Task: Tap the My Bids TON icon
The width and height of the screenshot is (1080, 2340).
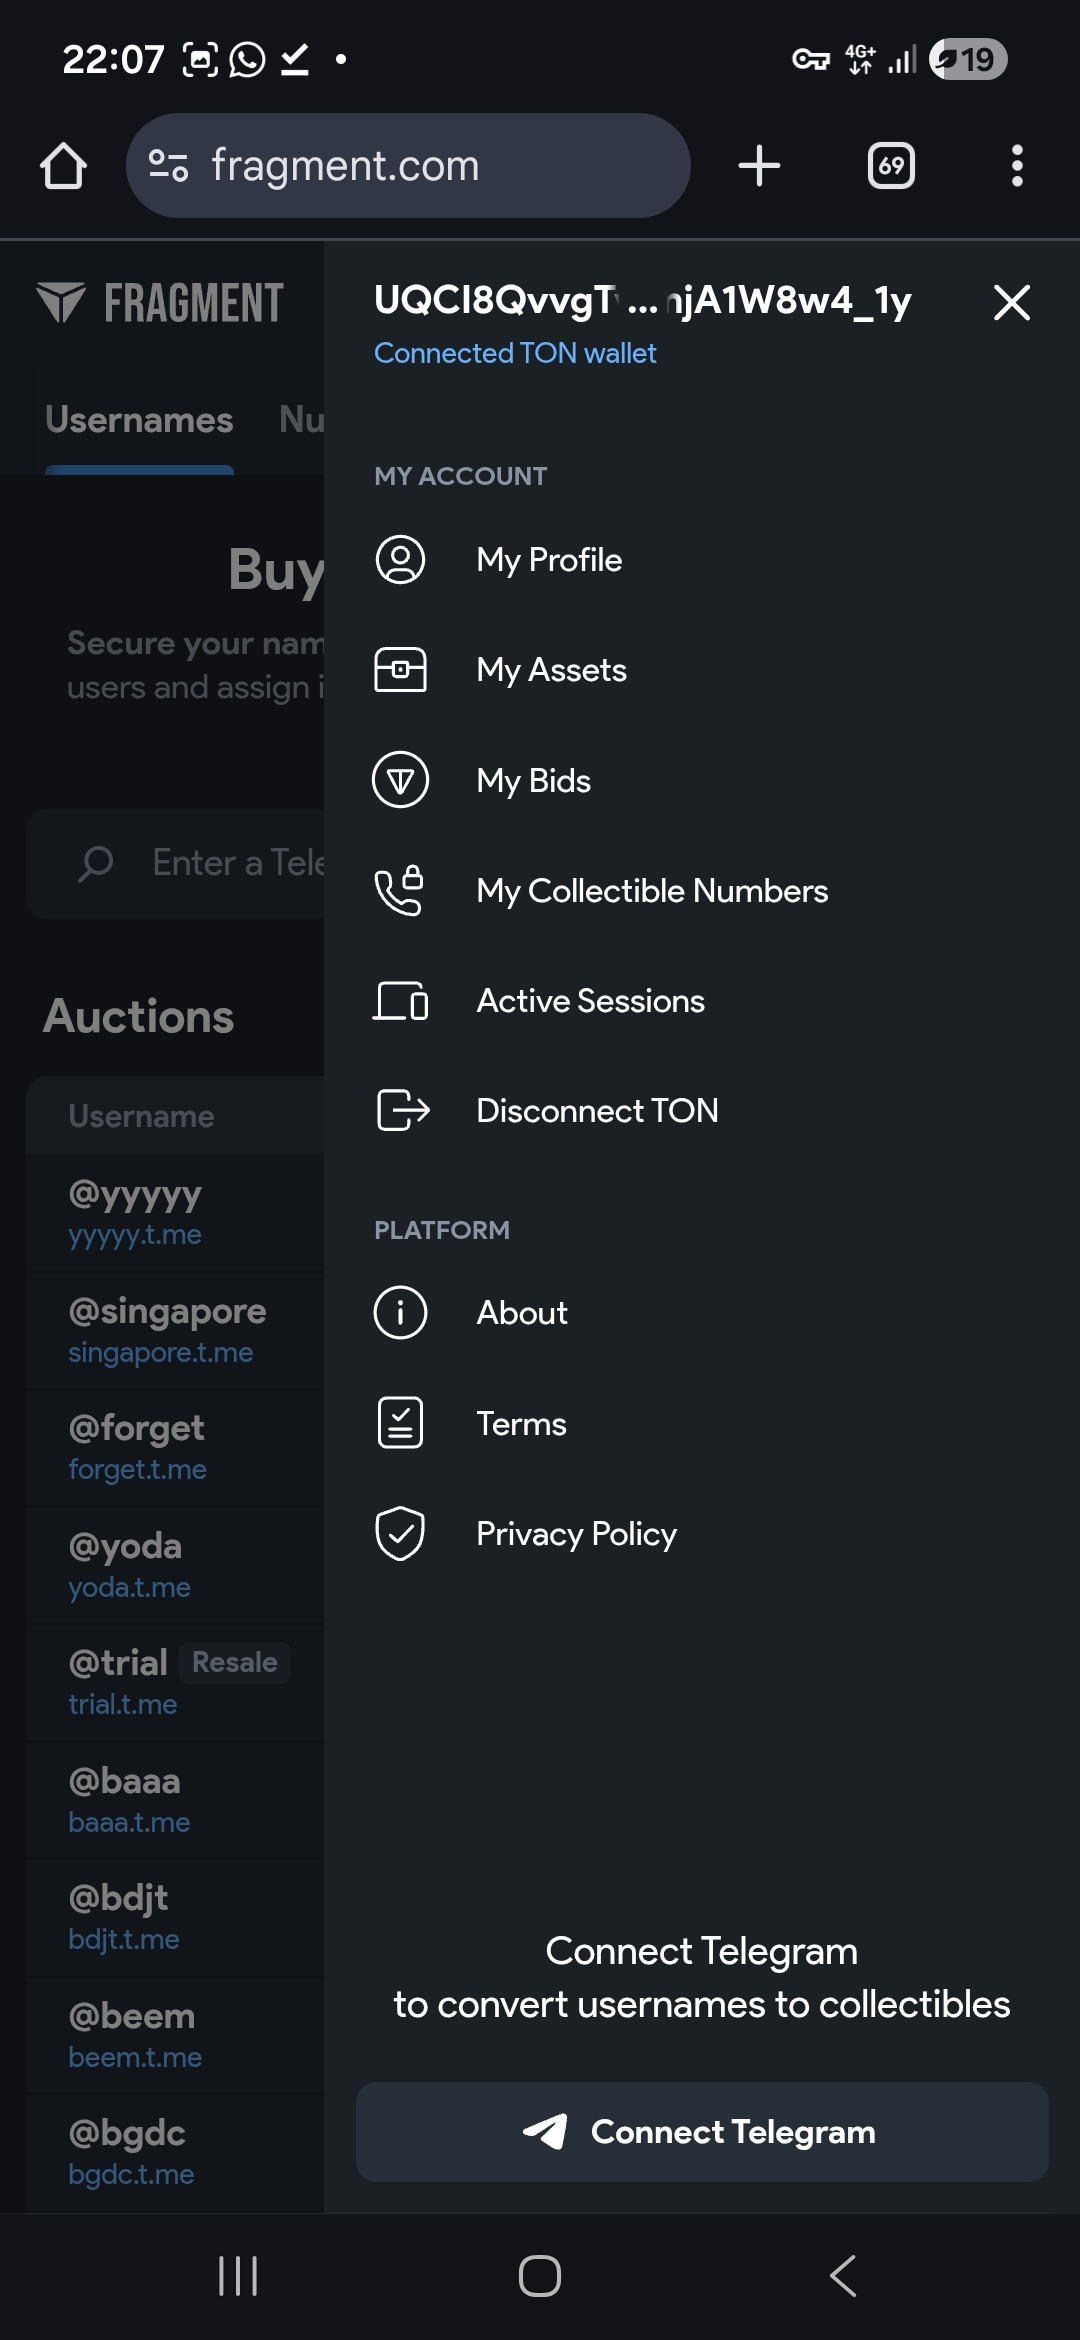Action: coord(400,780)
